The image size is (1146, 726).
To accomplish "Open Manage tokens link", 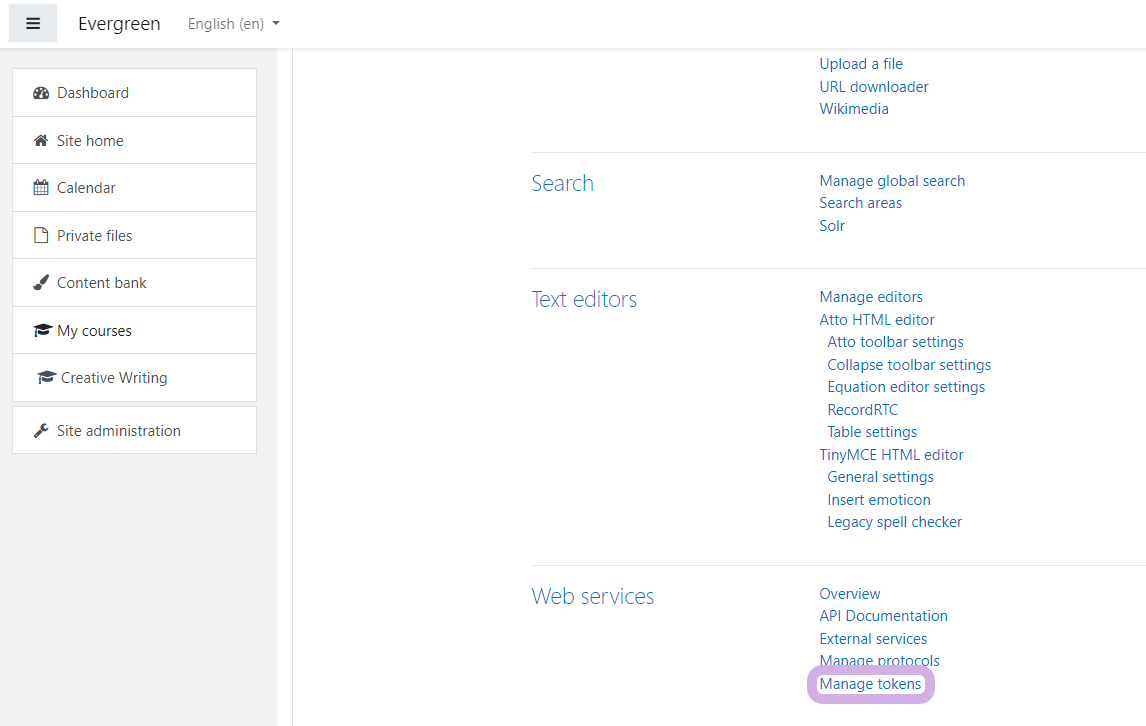I will pos(870,684).
